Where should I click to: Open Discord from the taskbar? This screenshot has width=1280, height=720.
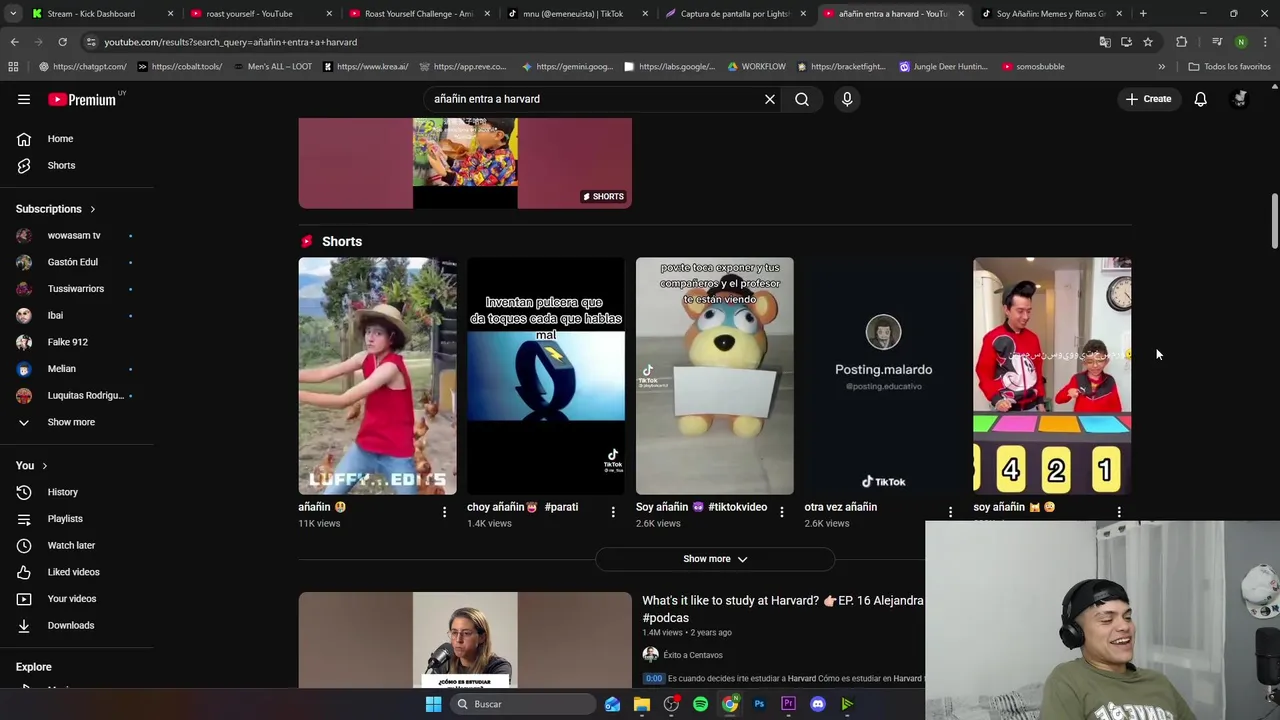(818, 704)
